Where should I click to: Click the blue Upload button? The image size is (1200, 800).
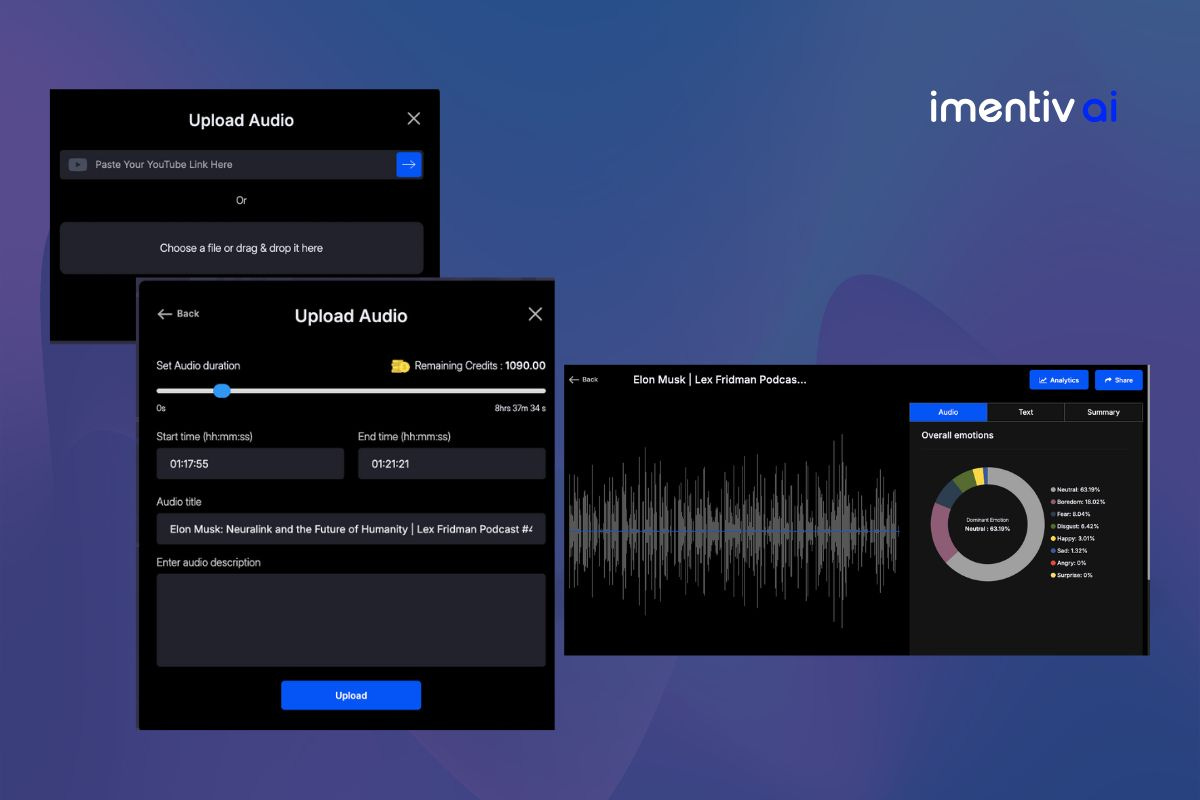tap(351, 695)
